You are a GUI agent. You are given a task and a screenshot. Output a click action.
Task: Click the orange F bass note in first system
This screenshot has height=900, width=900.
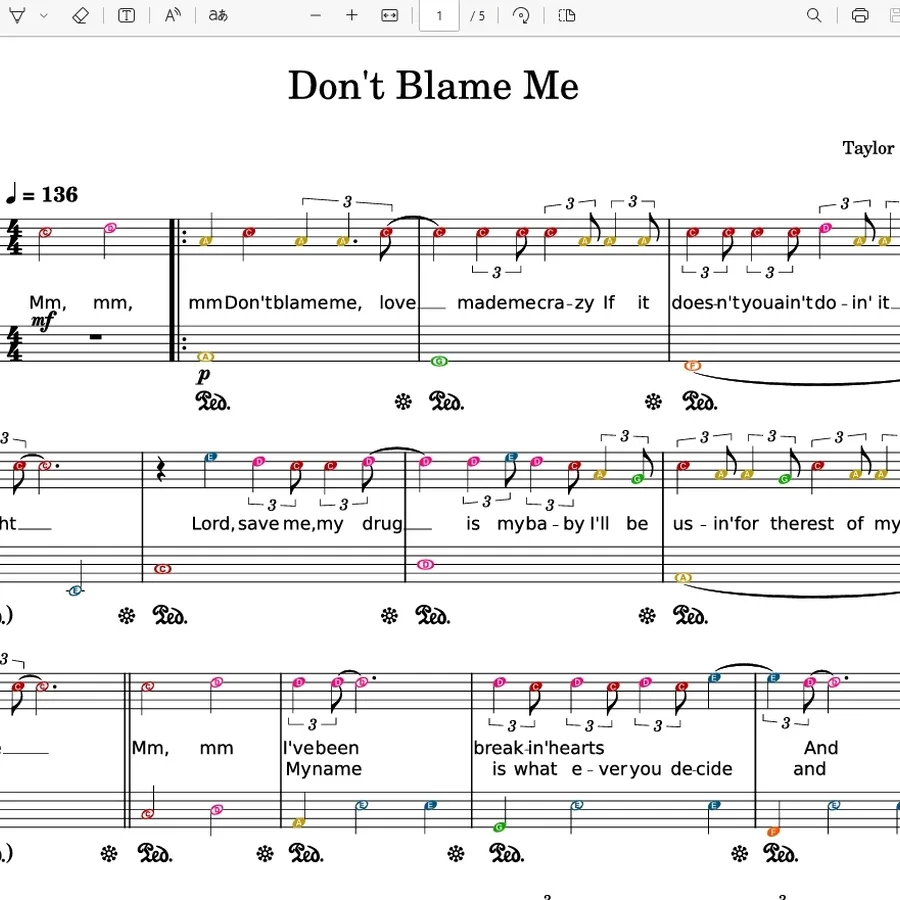click(x=693, y=366)
